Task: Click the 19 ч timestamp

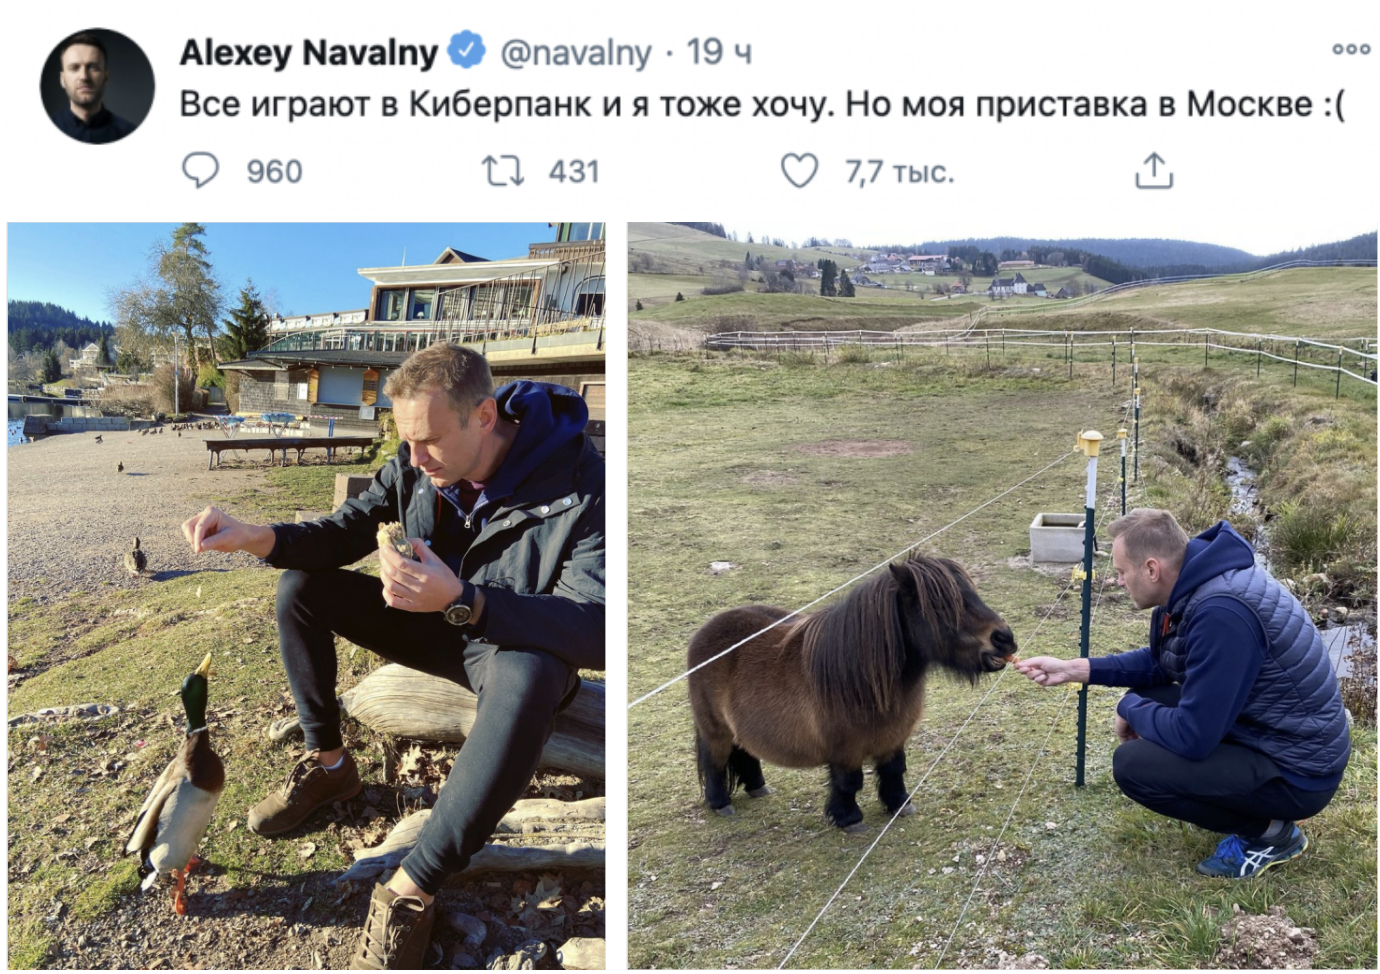Action: (719, 52)
